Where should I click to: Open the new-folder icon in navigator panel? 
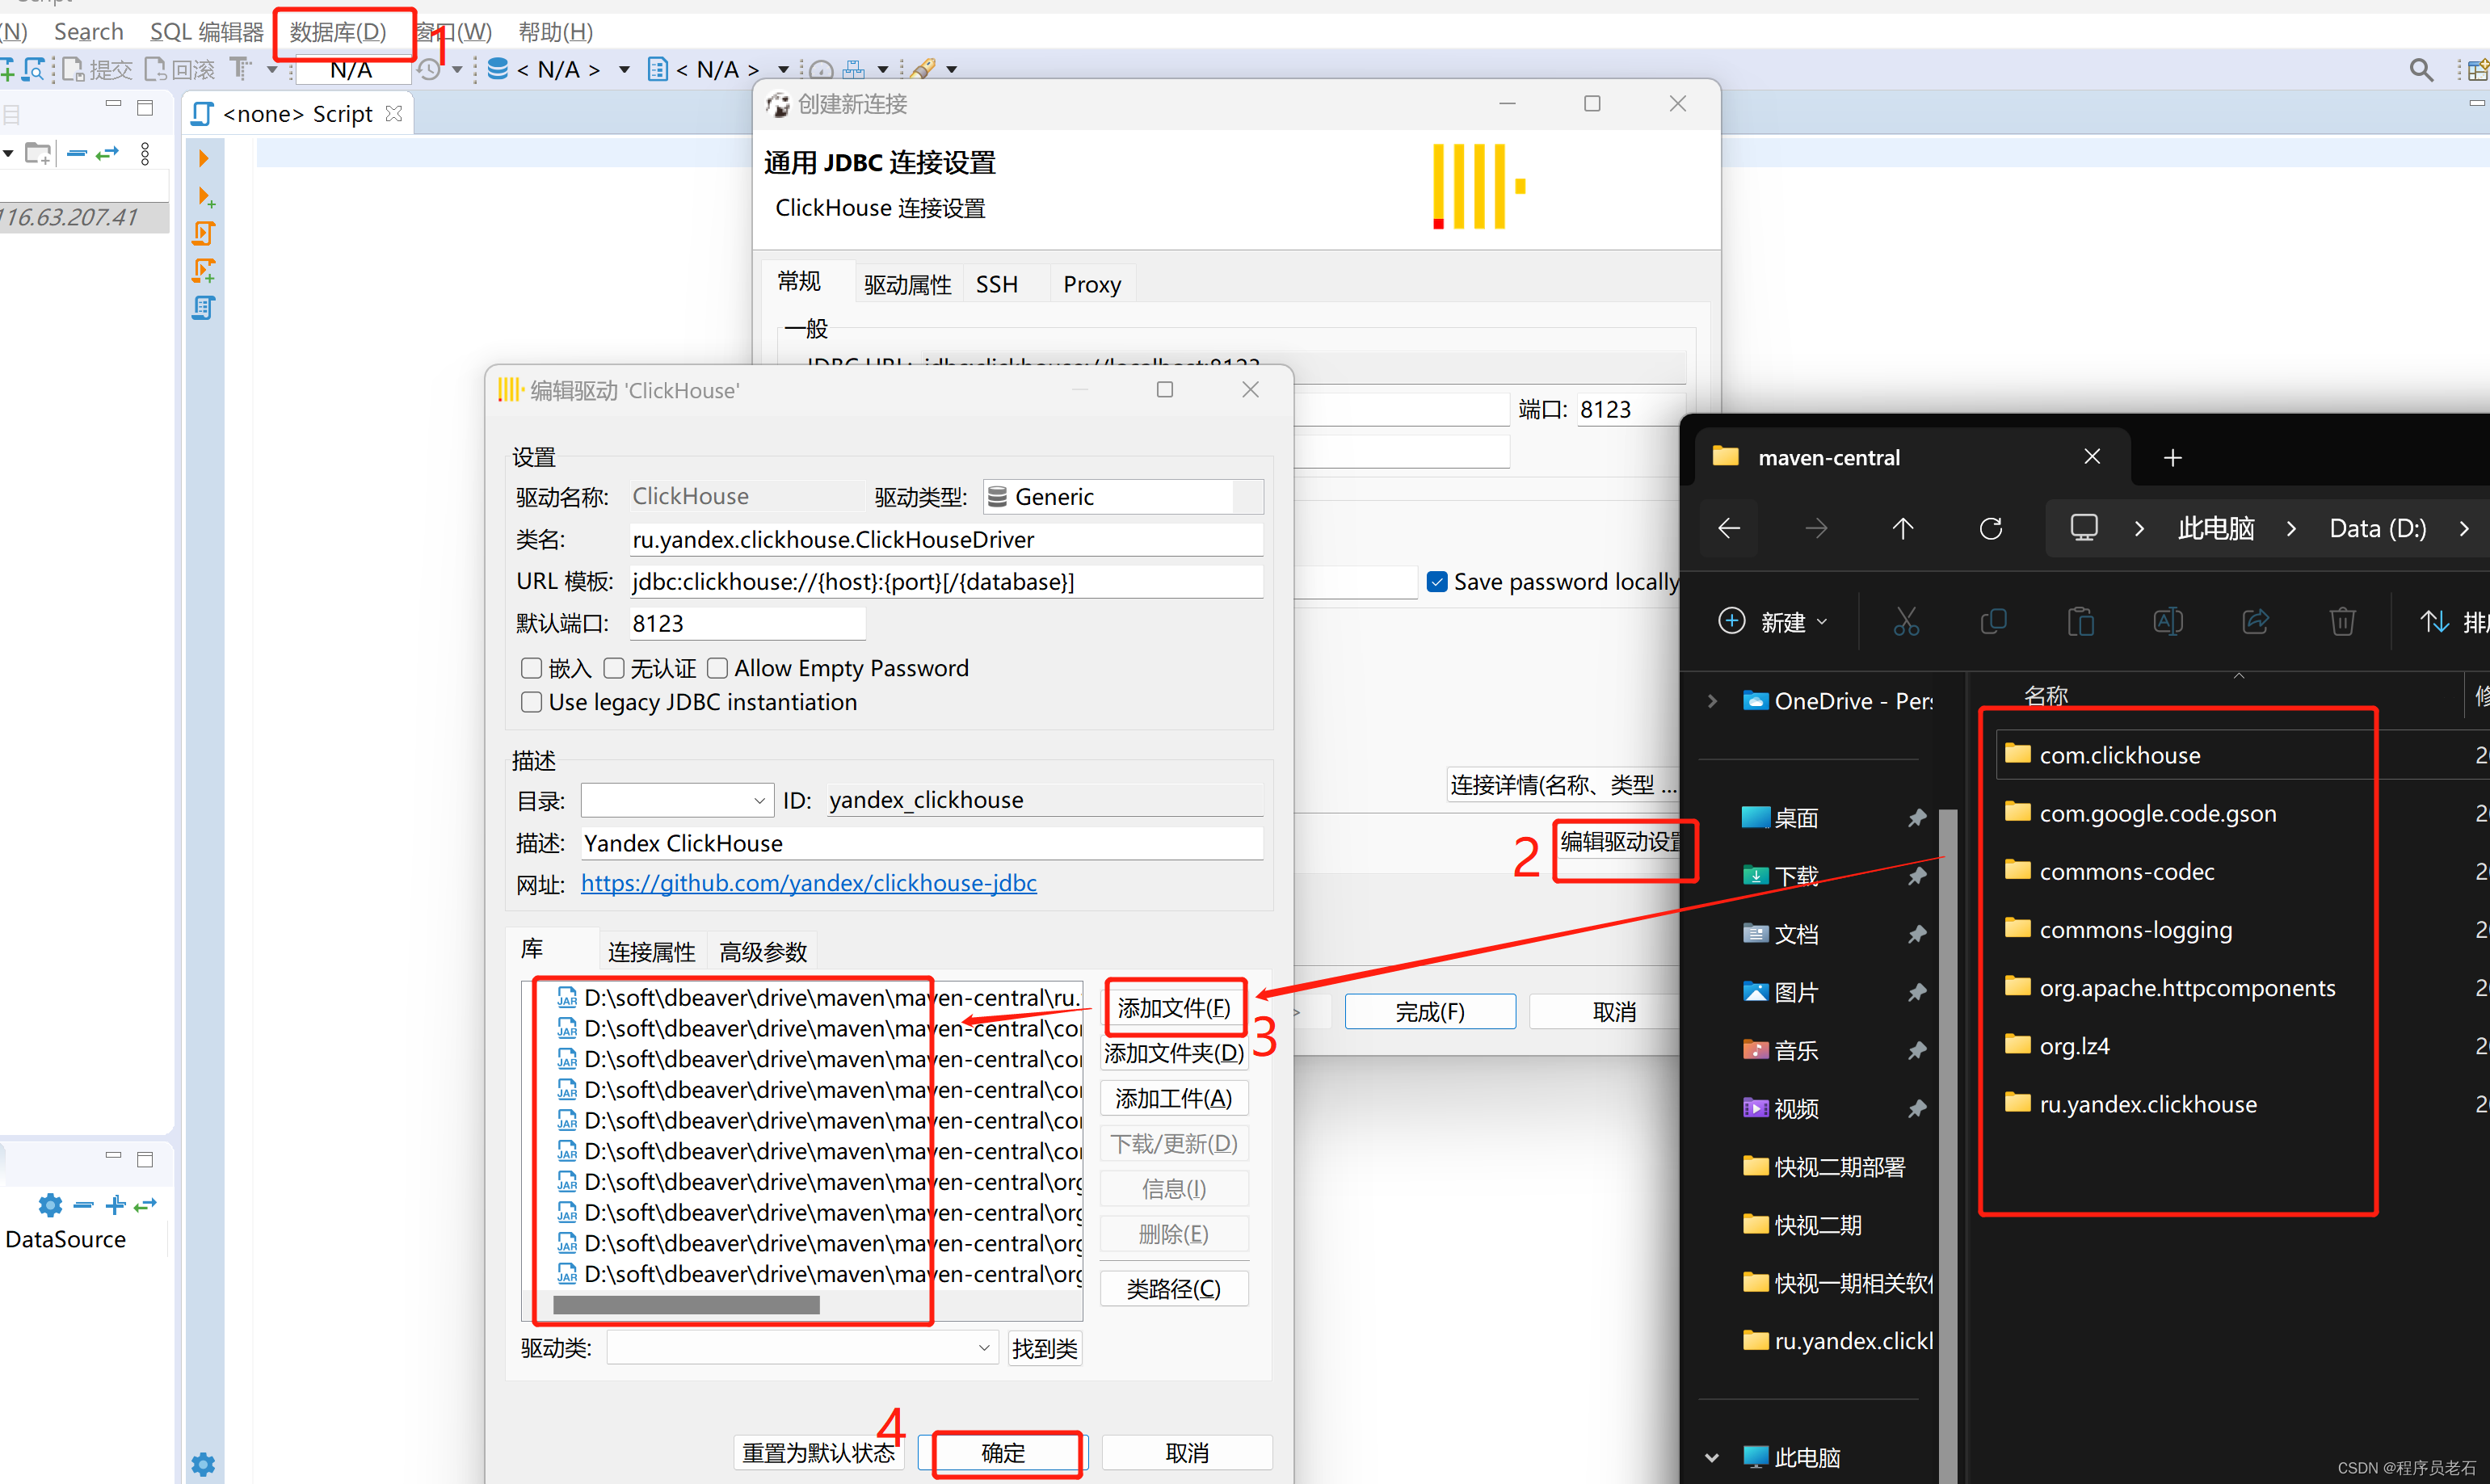tap(38, 153)
